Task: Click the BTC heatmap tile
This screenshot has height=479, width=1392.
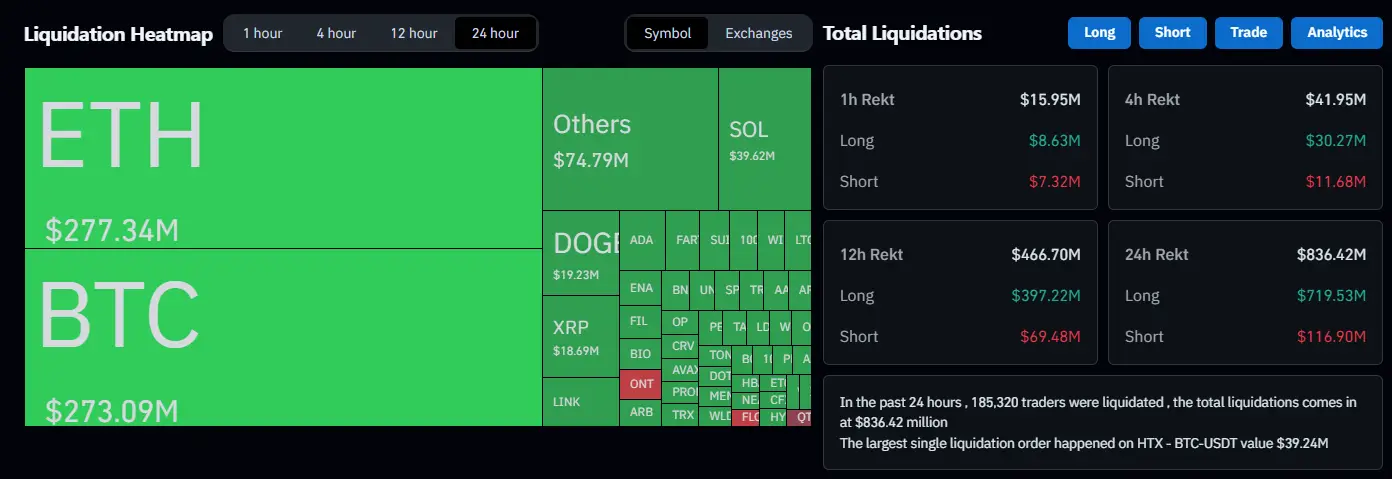Action: point(283,337)
